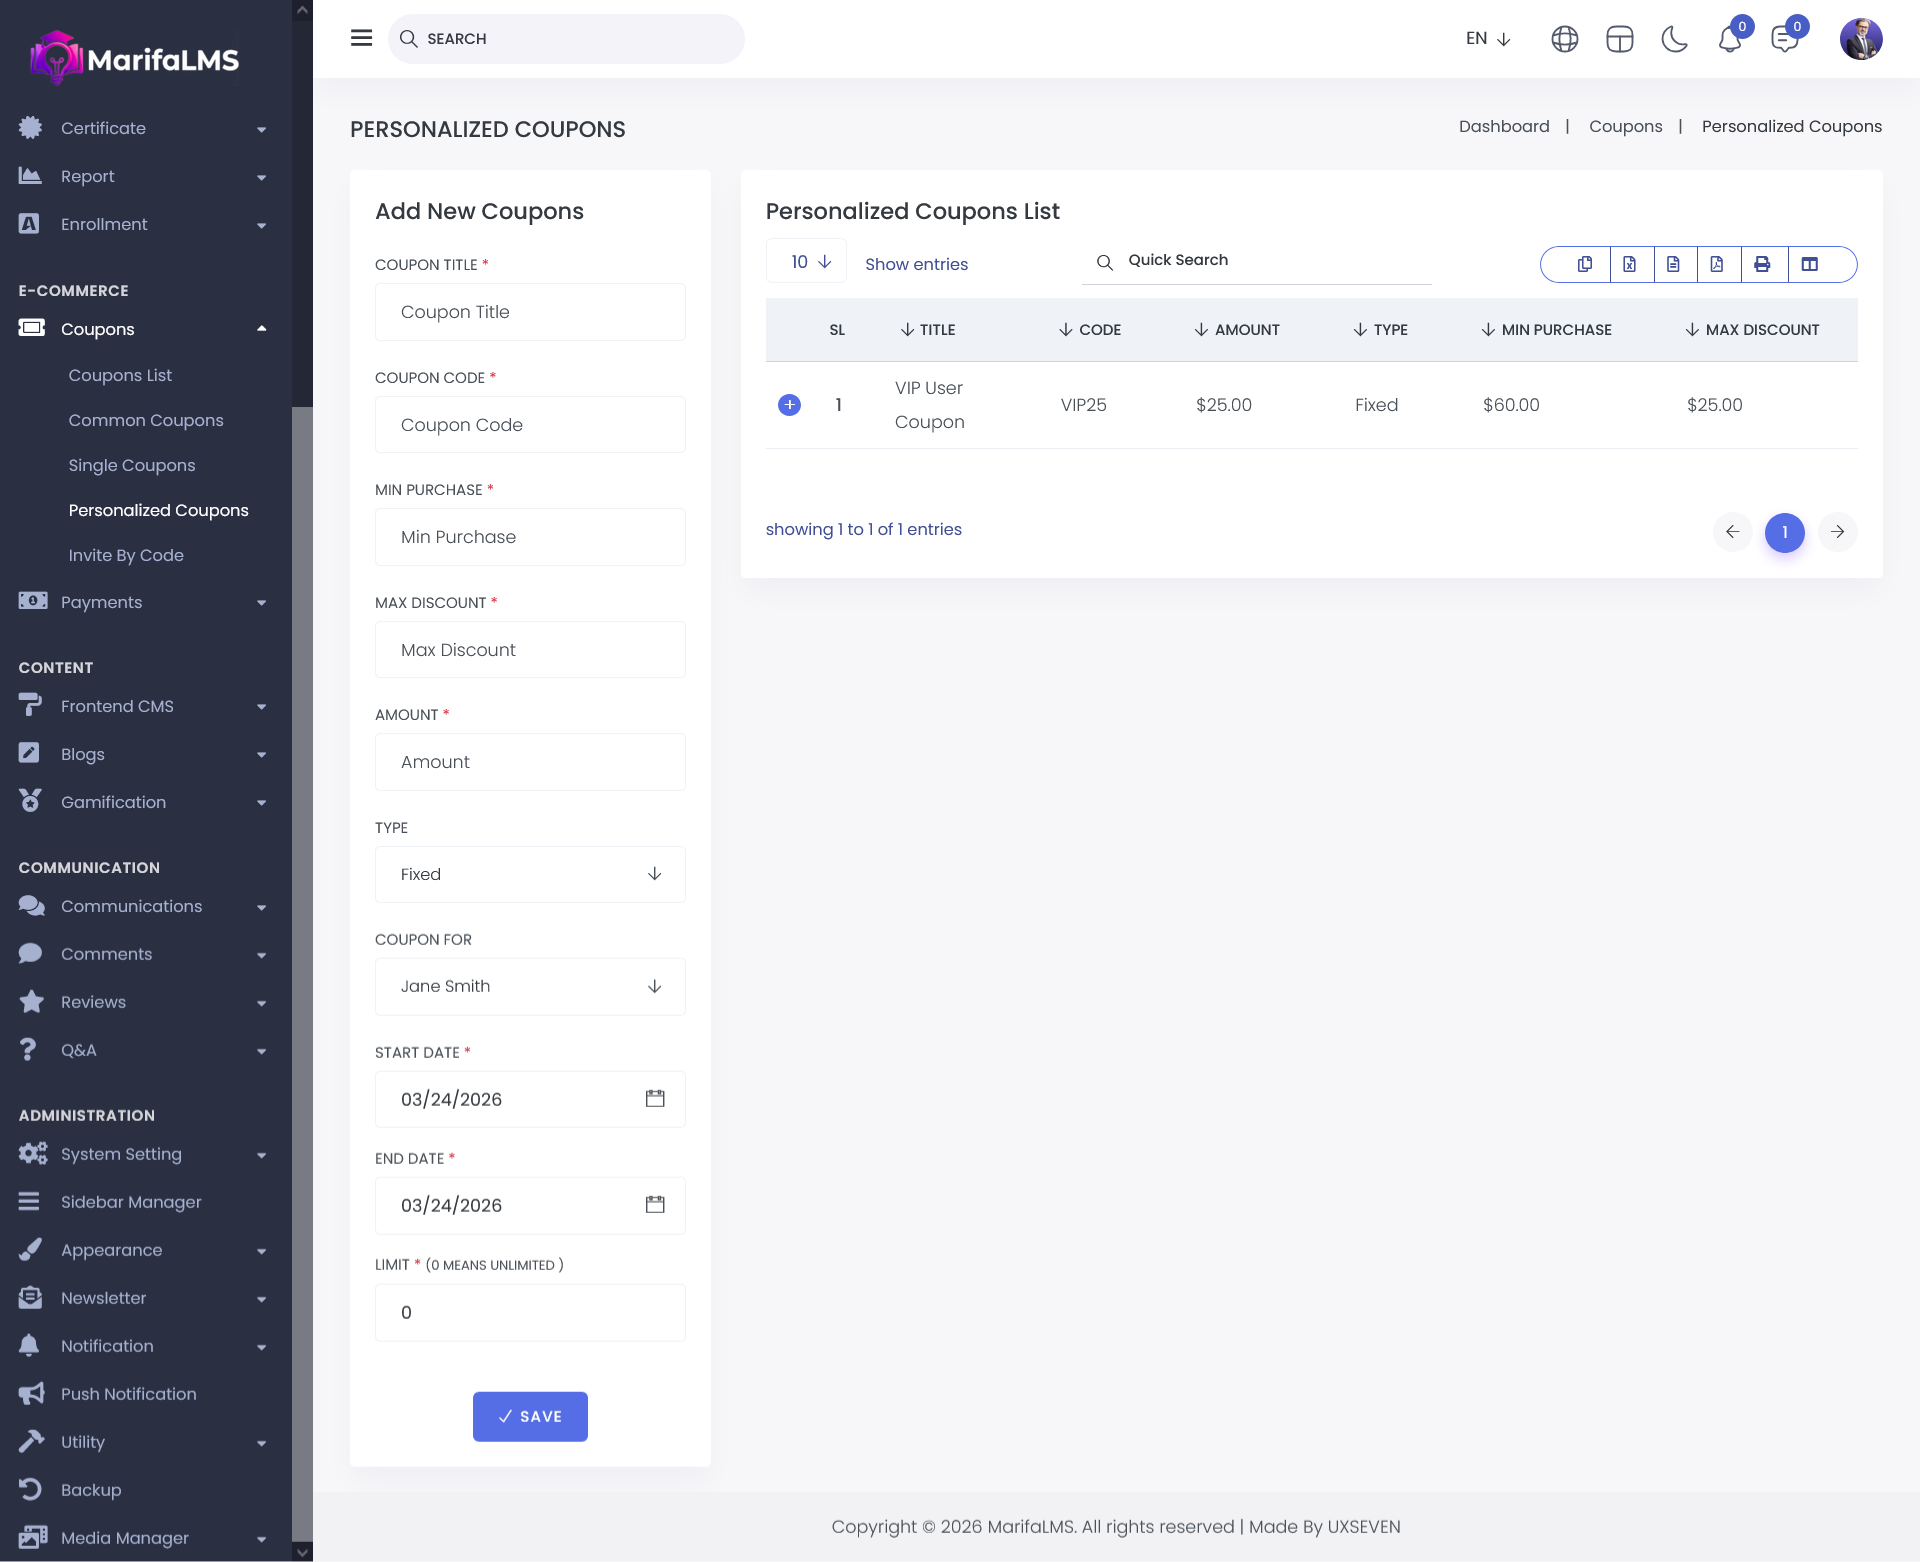
Task: Open Coupon For dropdown Jane Smith
Action: 530,986
